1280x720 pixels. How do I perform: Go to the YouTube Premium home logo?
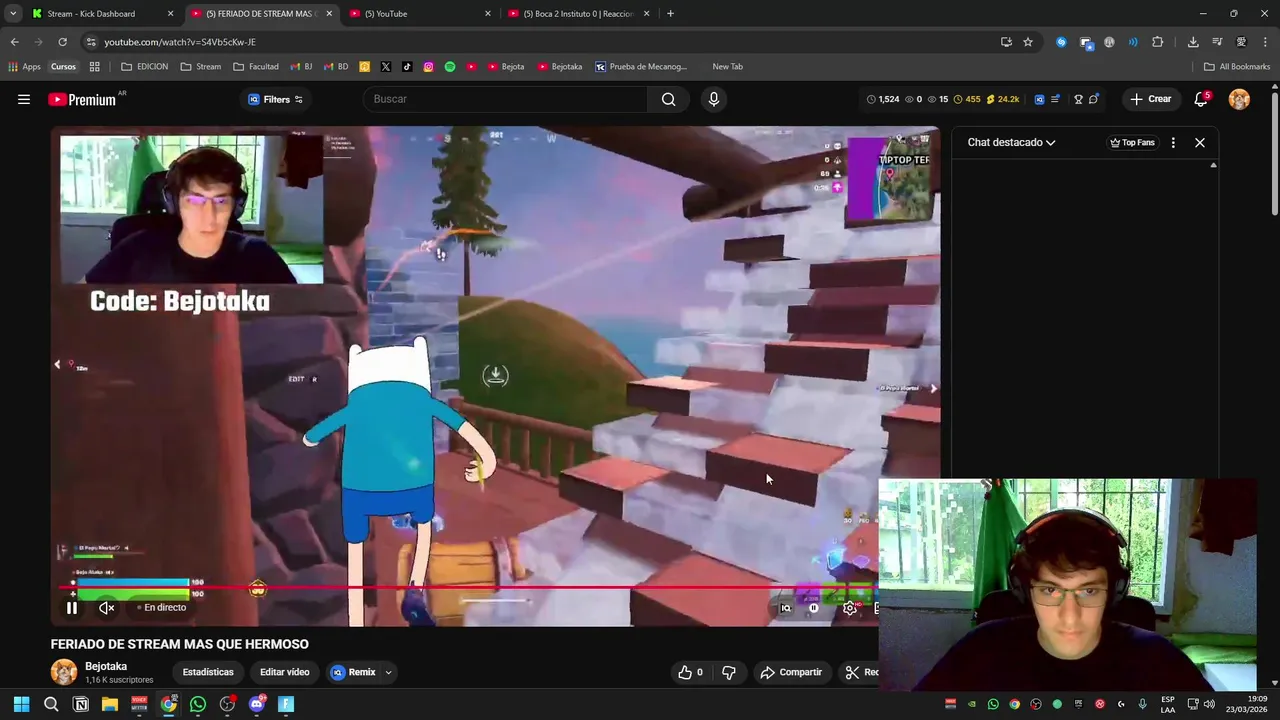(x=82, y=99)
